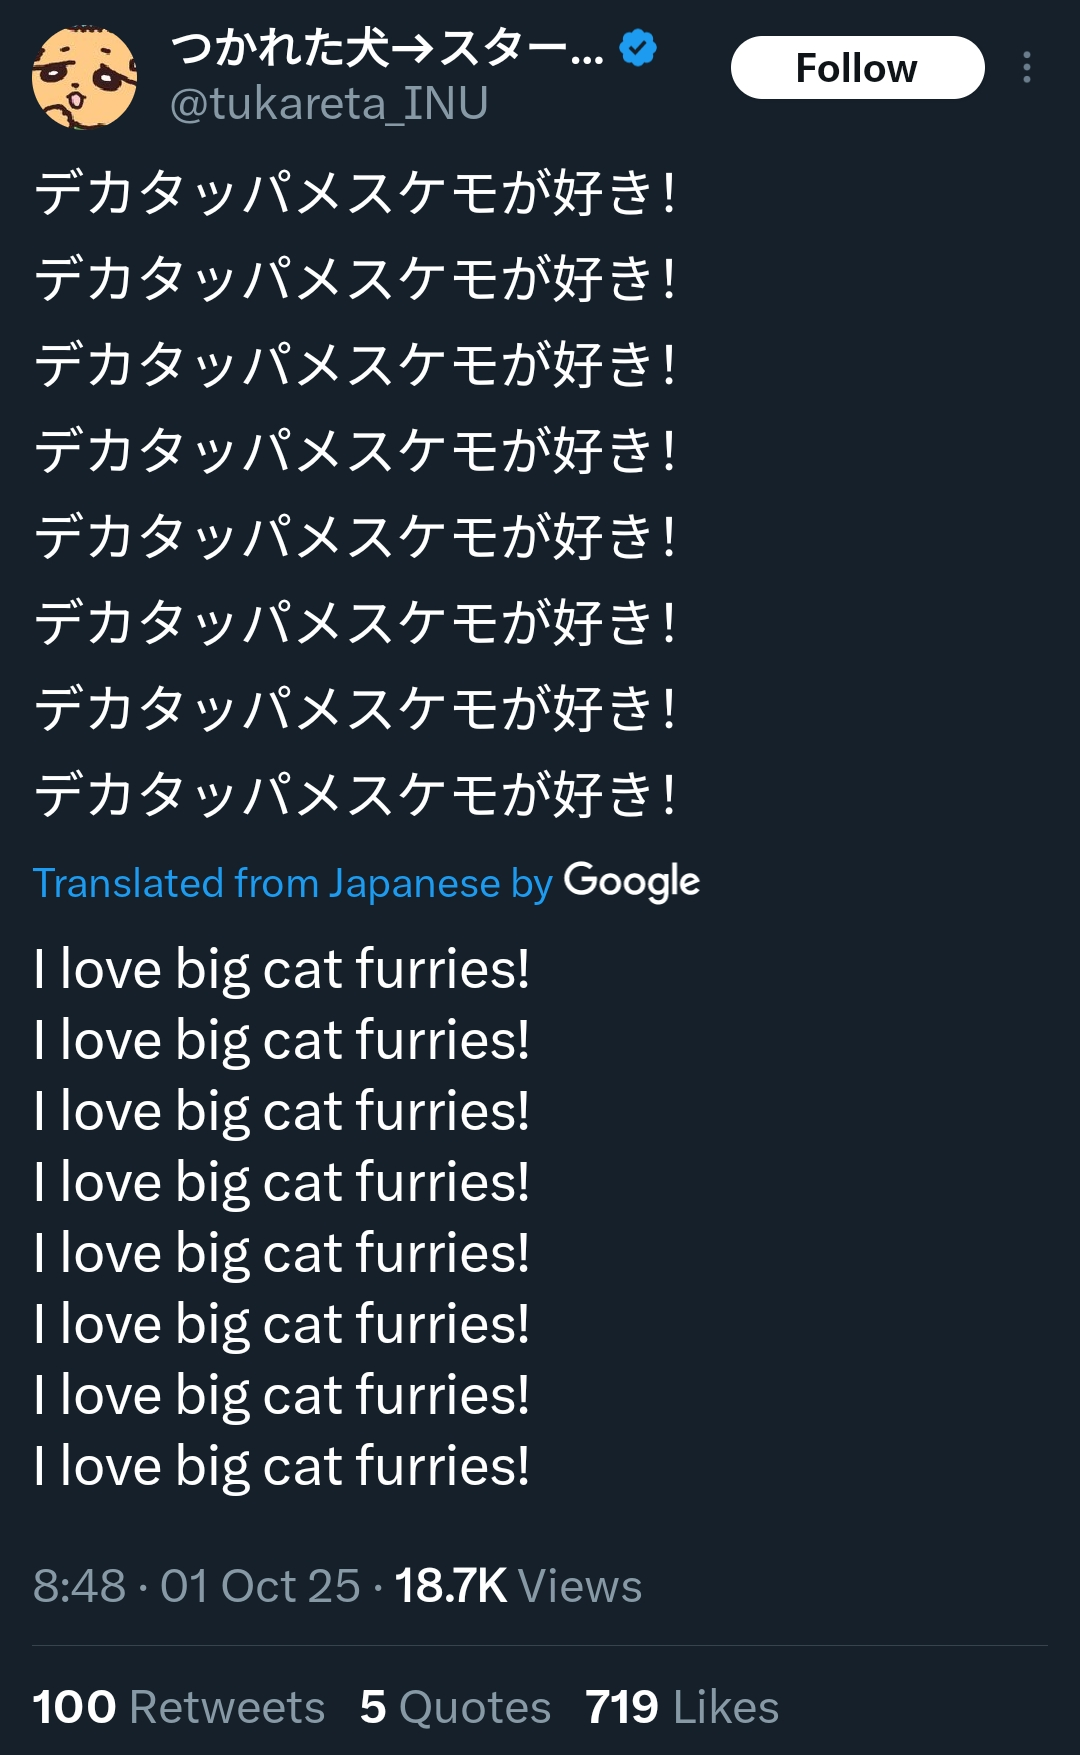
Task: Click the 01 Oct 25 date
Action: 260,1586
